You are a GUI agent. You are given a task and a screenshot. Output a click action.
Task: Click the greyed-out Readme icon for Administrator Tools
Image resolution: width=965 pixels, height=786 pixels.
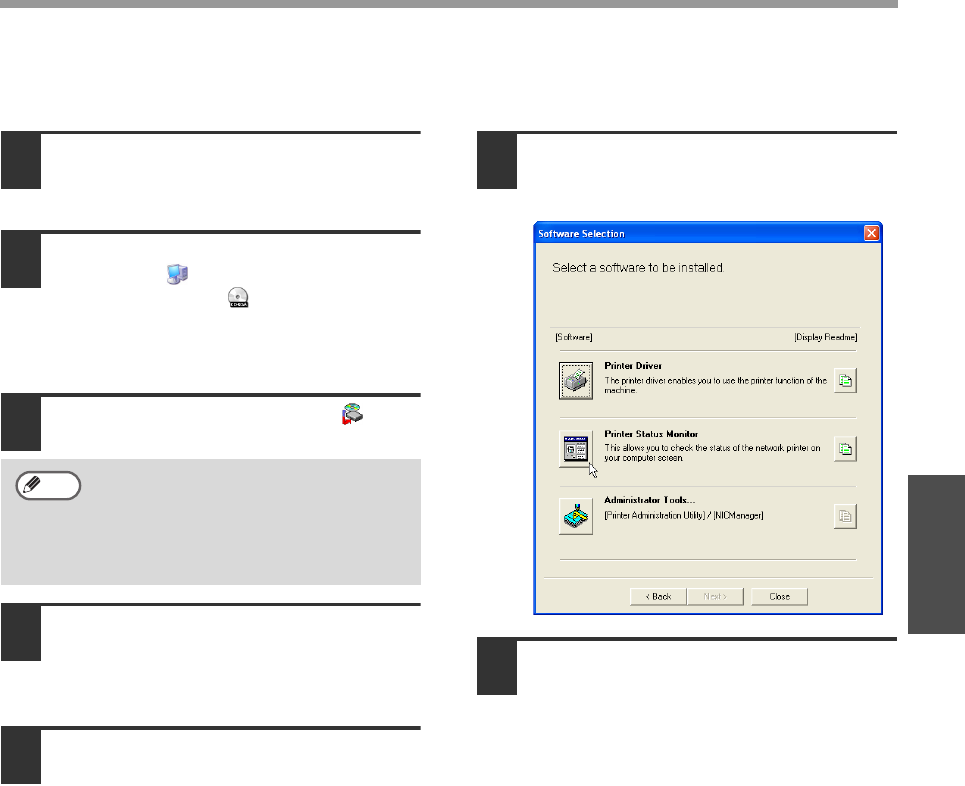pyautogui.click(x=845, y=516)
